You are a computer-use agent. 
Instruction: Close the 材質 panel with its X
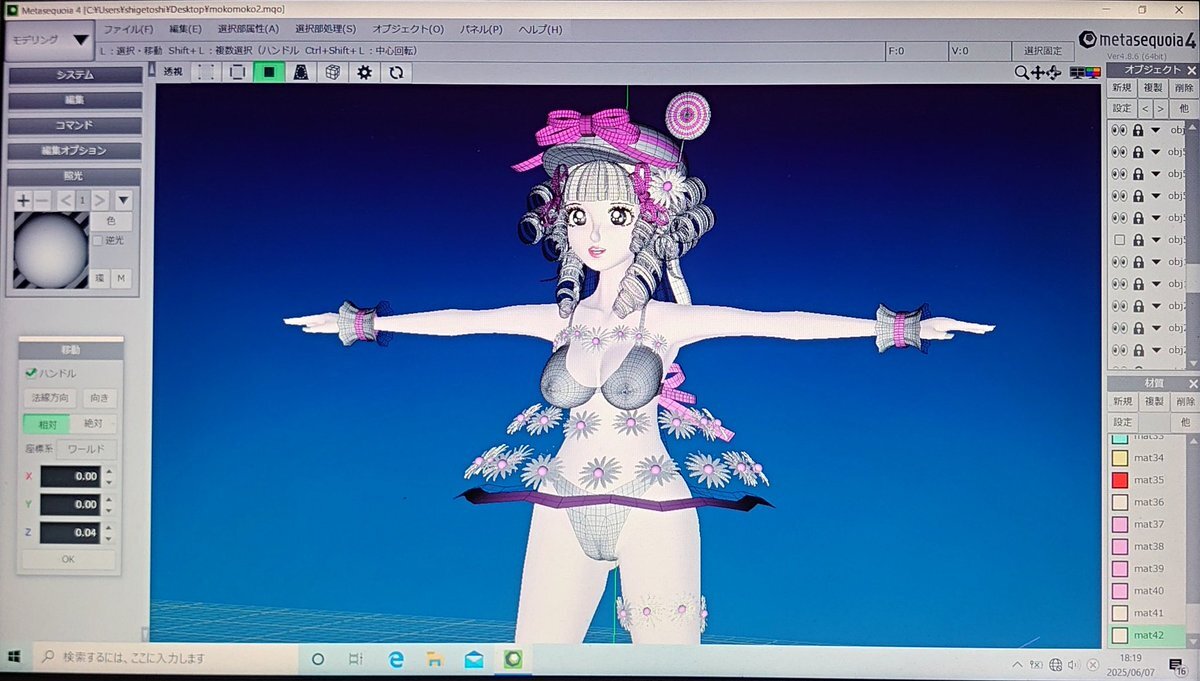click(1191, 383)
